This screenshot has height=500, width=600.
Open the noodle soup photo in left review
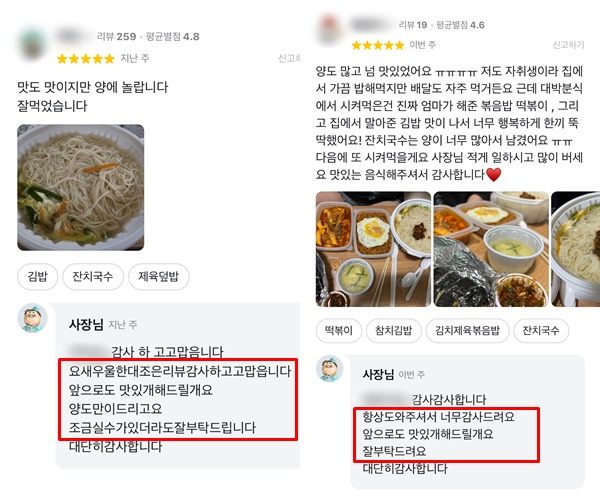click(81, 187)
